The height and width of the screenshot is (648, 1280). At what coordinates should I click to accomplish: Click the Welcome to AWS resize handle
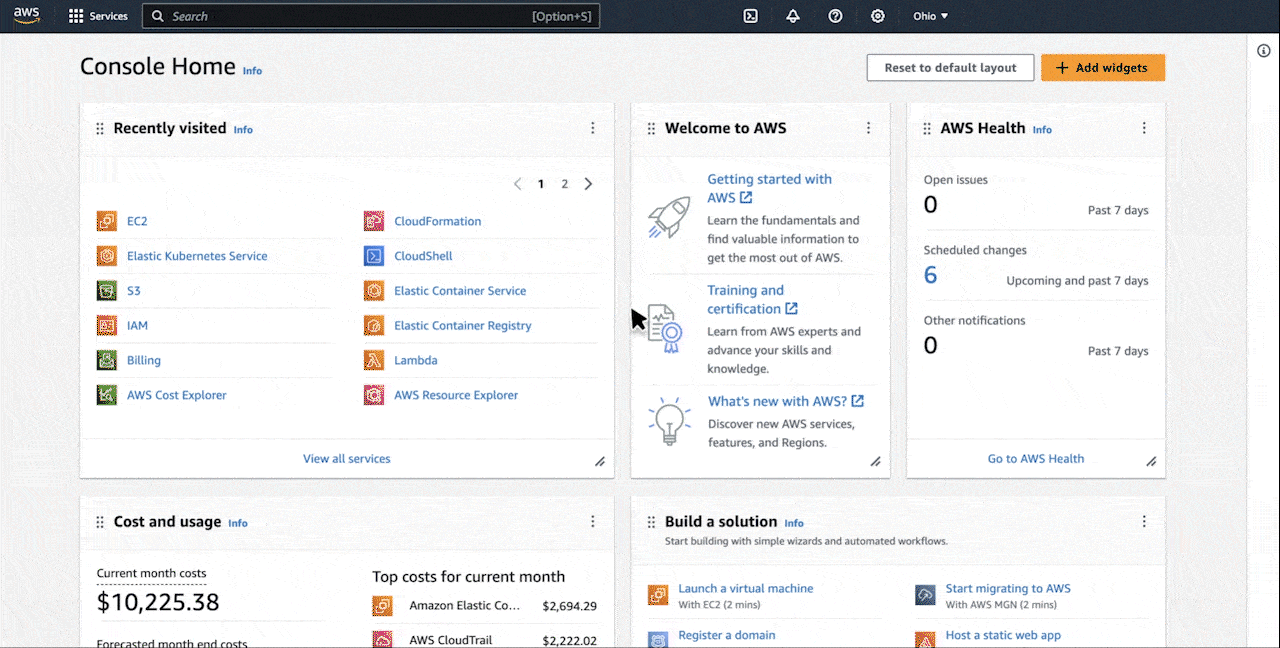pyautogui.click(x=875, y=462)
